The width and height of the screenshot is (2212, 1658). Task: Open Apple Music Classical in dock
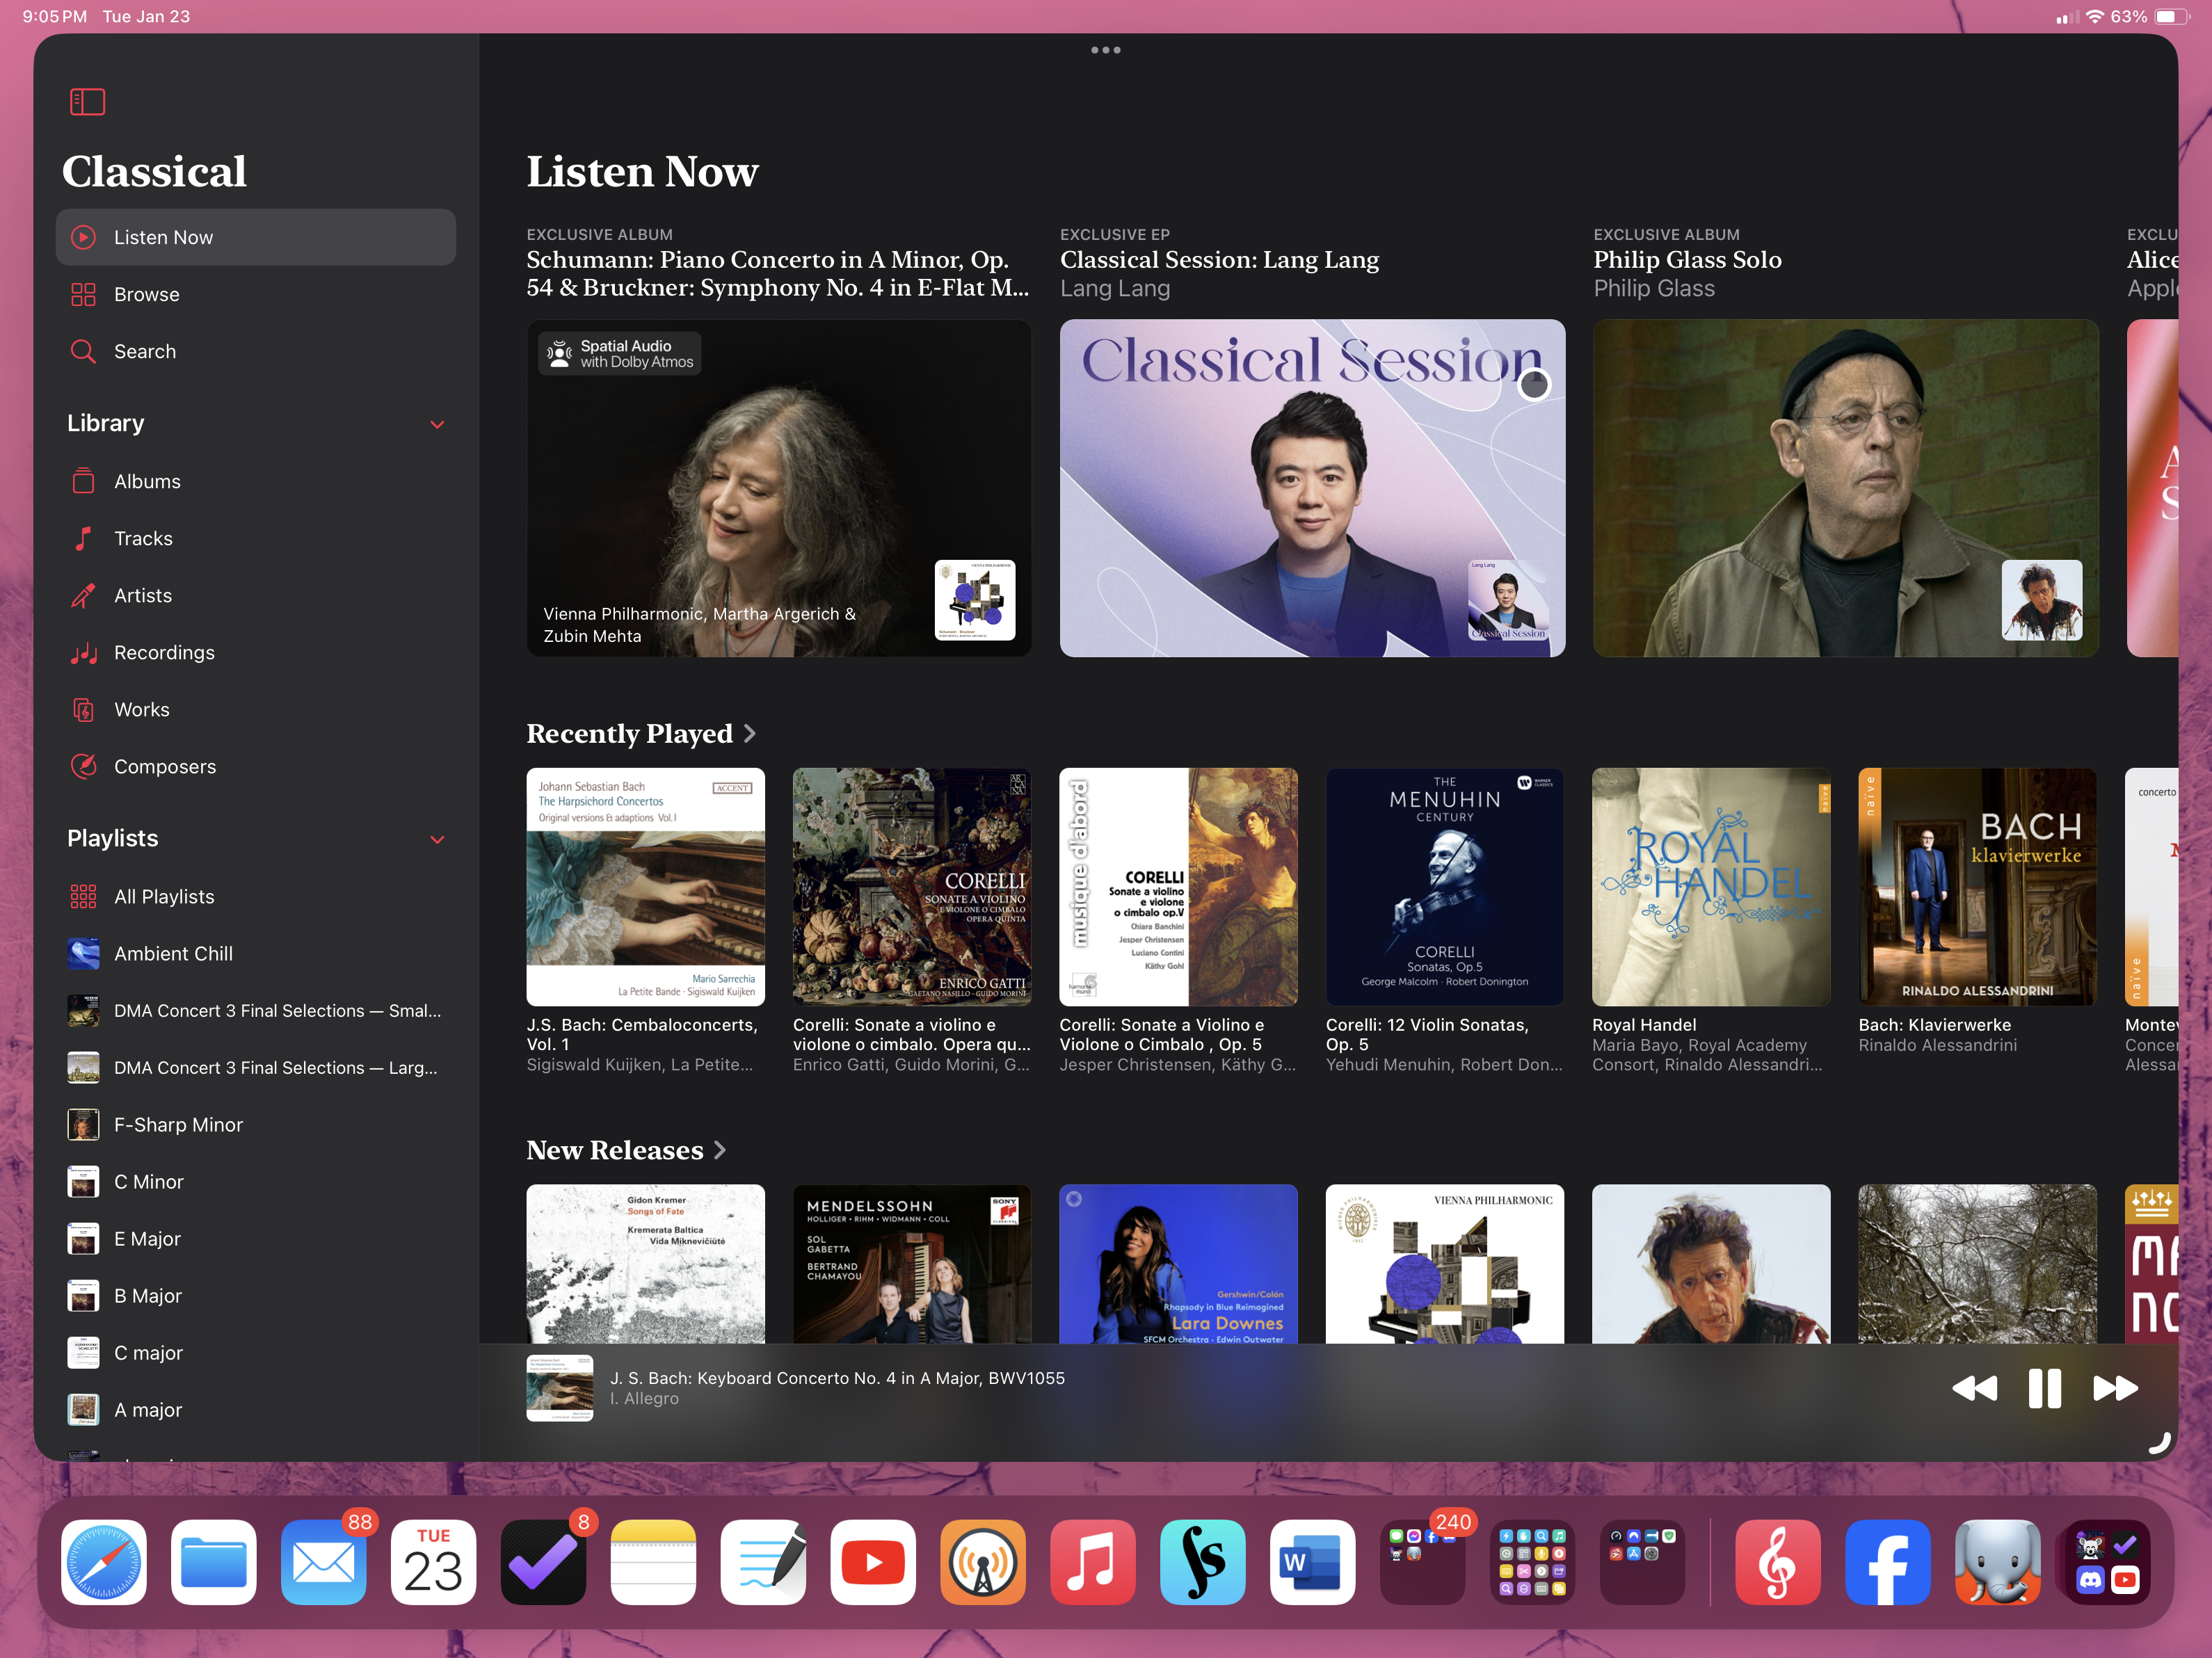tap(1778, 1562)
